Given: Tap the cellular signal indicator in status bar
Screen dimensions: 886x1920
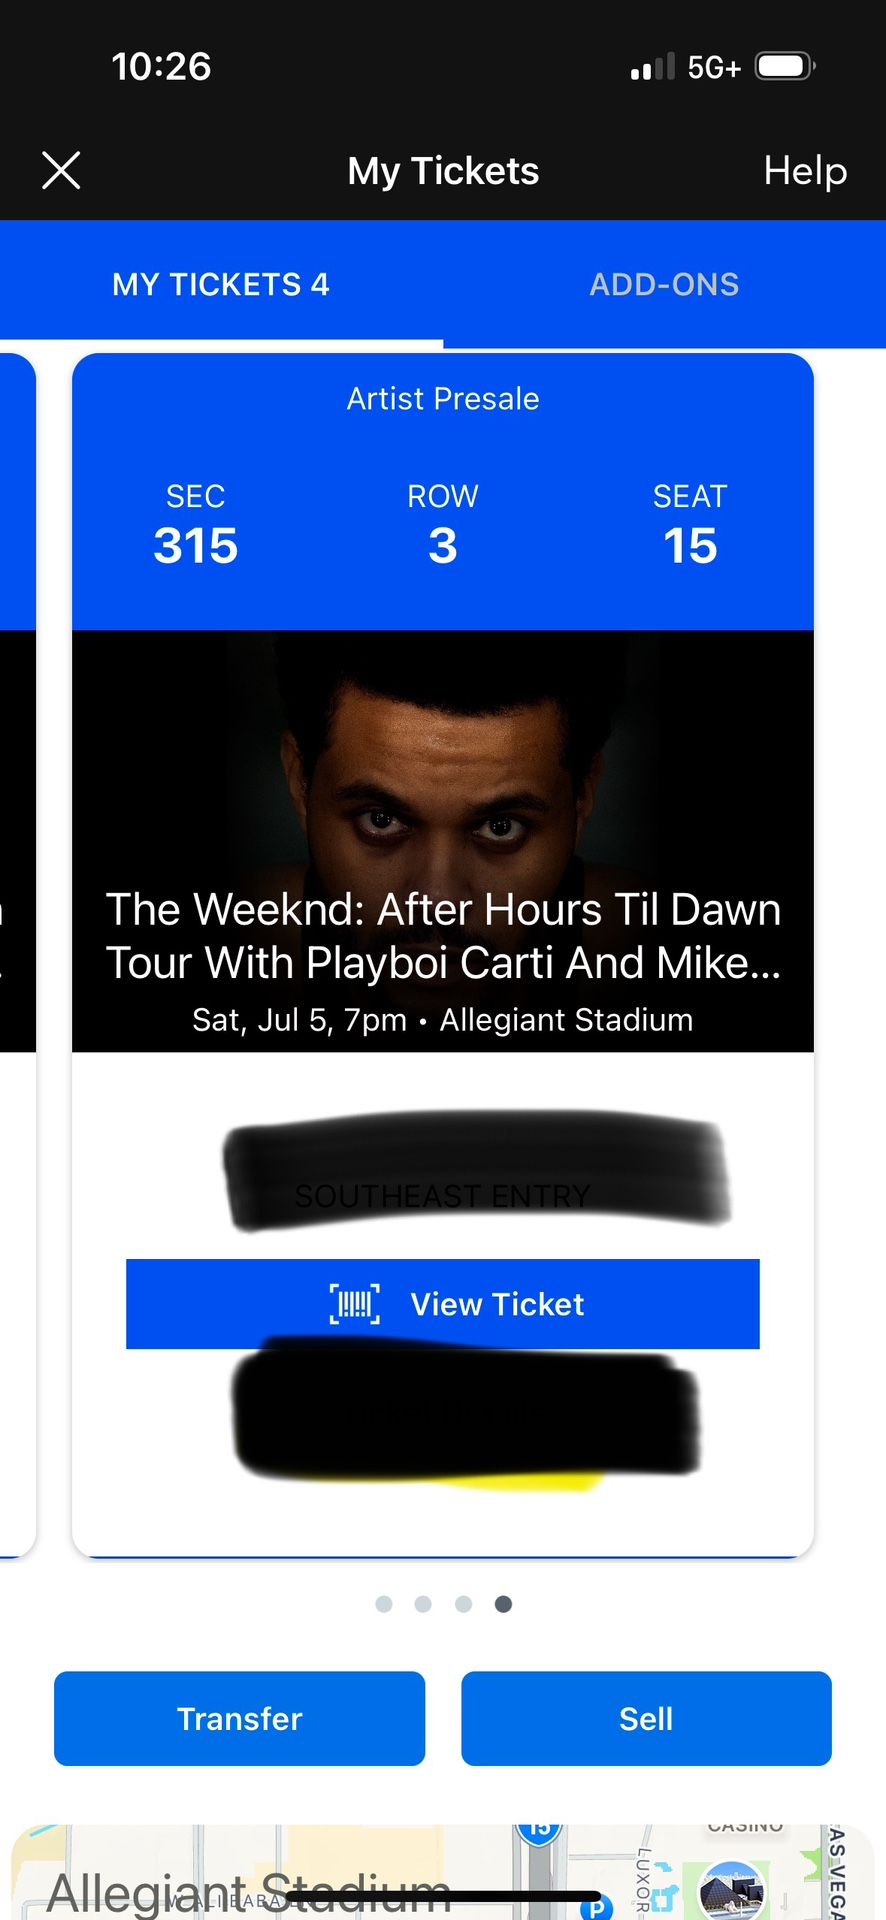Looking at the screenshot, I should 651,66.
